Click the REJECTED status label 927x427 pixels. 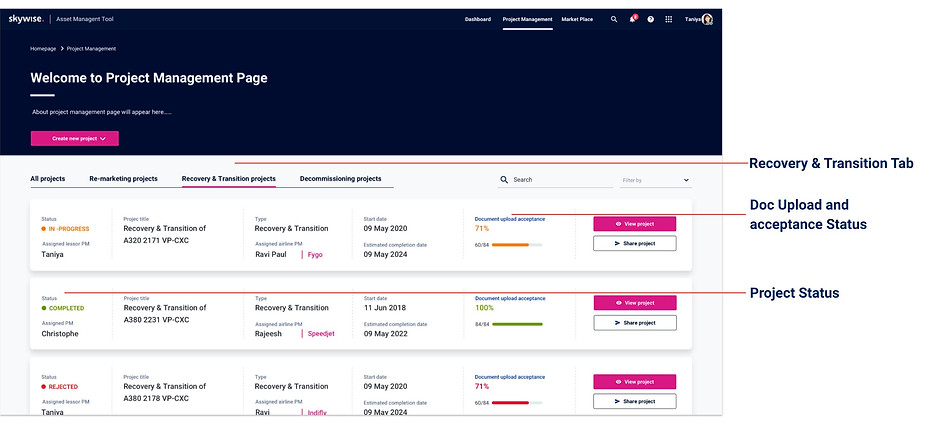pyautogui.click(x=63, y=387)
